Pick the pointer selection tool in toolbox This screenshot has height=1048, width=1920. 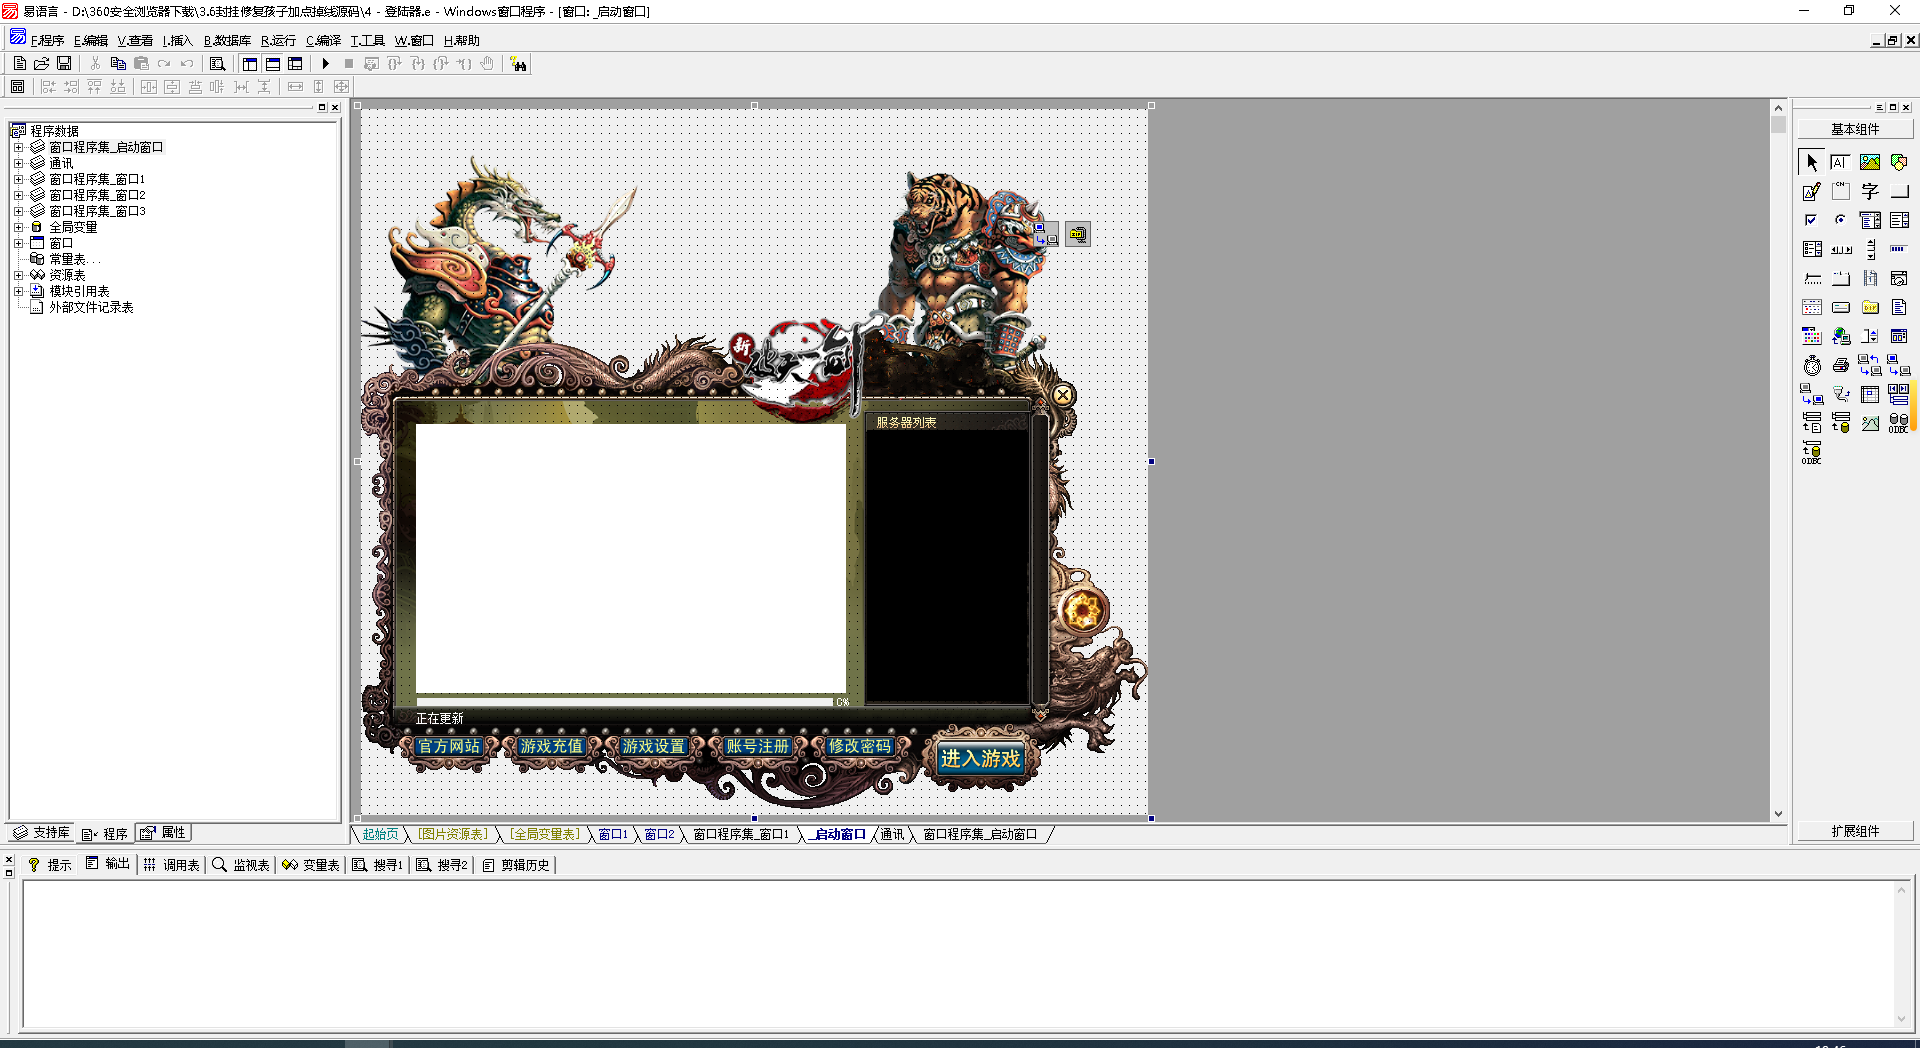[1811, 162]
